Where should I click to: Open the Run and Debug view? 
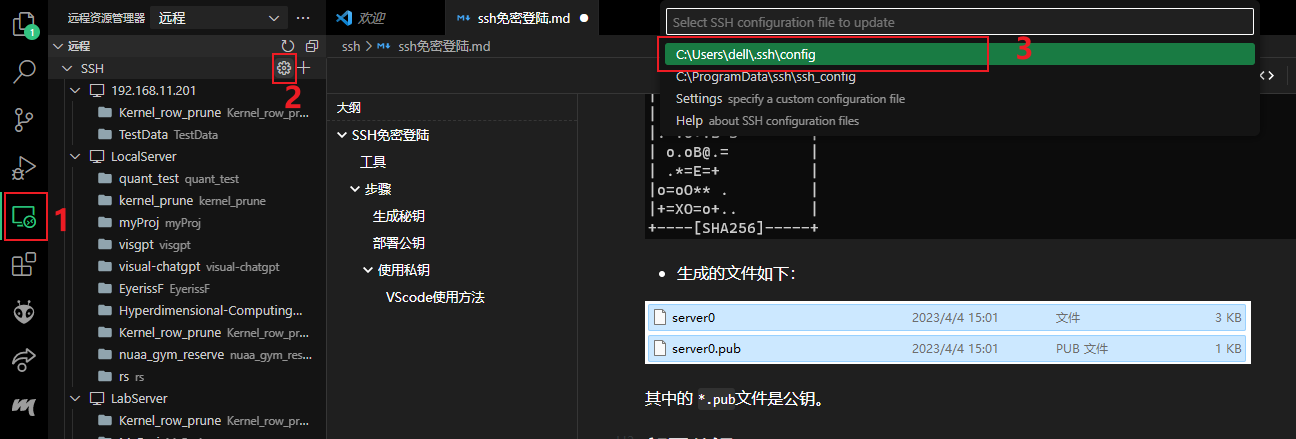[x=24, y=168]
